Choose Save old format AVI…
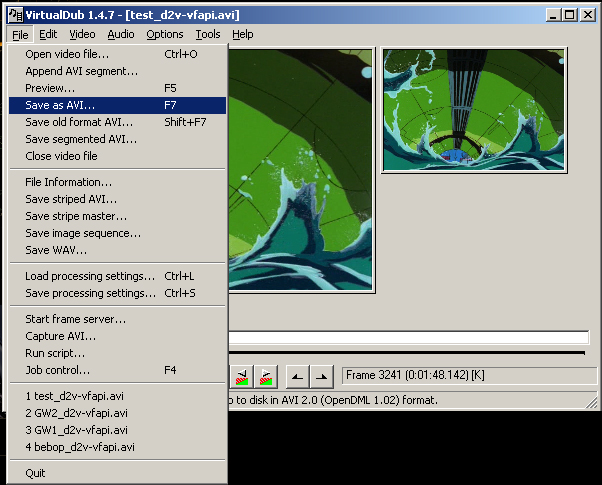This screenshot has height=485, width=602. point(117,122)
